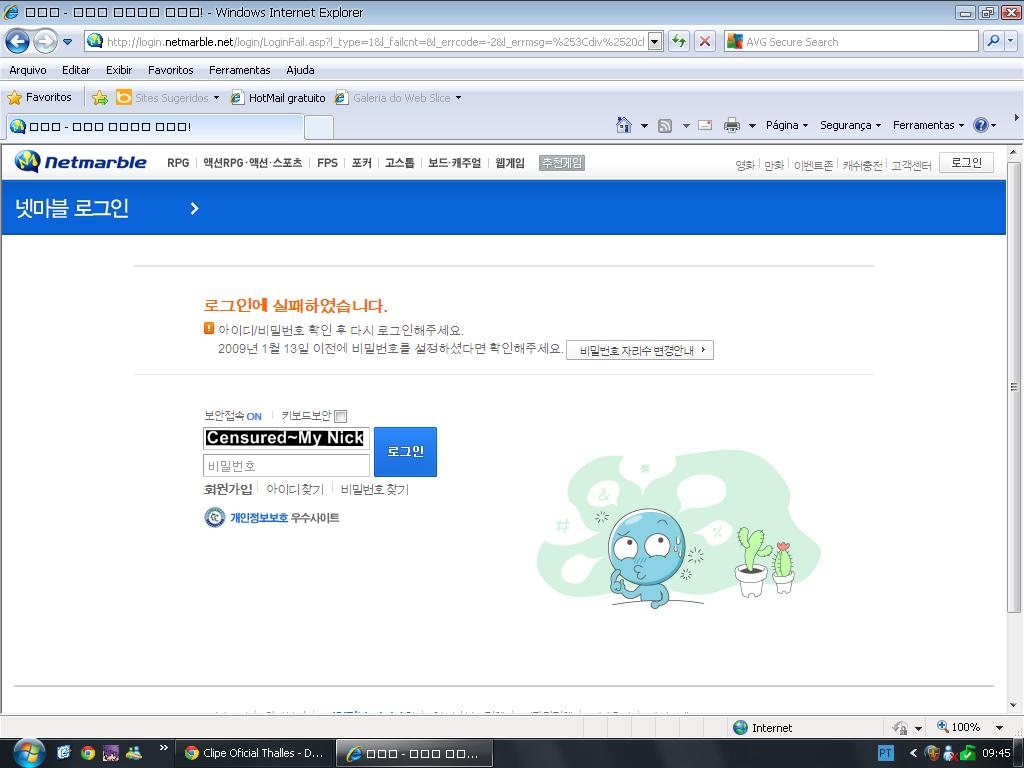Image resolution: width=1024 pixels, height=768 pixels.
Task: Open the Ajuda menu
Action: [300, 70]
